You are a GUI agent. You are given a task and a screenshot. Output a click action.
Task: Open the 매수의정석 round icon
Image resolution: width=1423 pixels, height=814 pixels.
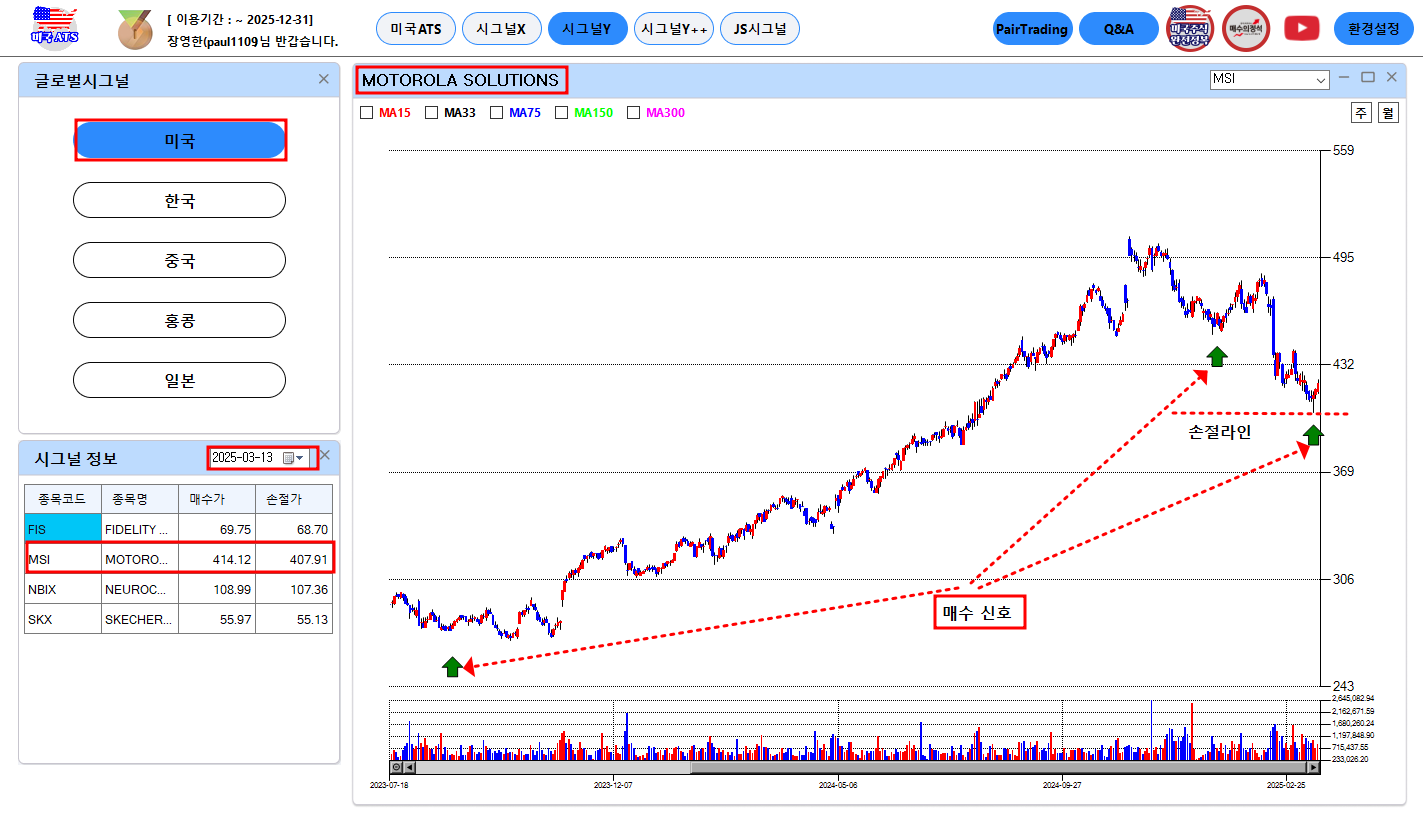point(1246,28)
